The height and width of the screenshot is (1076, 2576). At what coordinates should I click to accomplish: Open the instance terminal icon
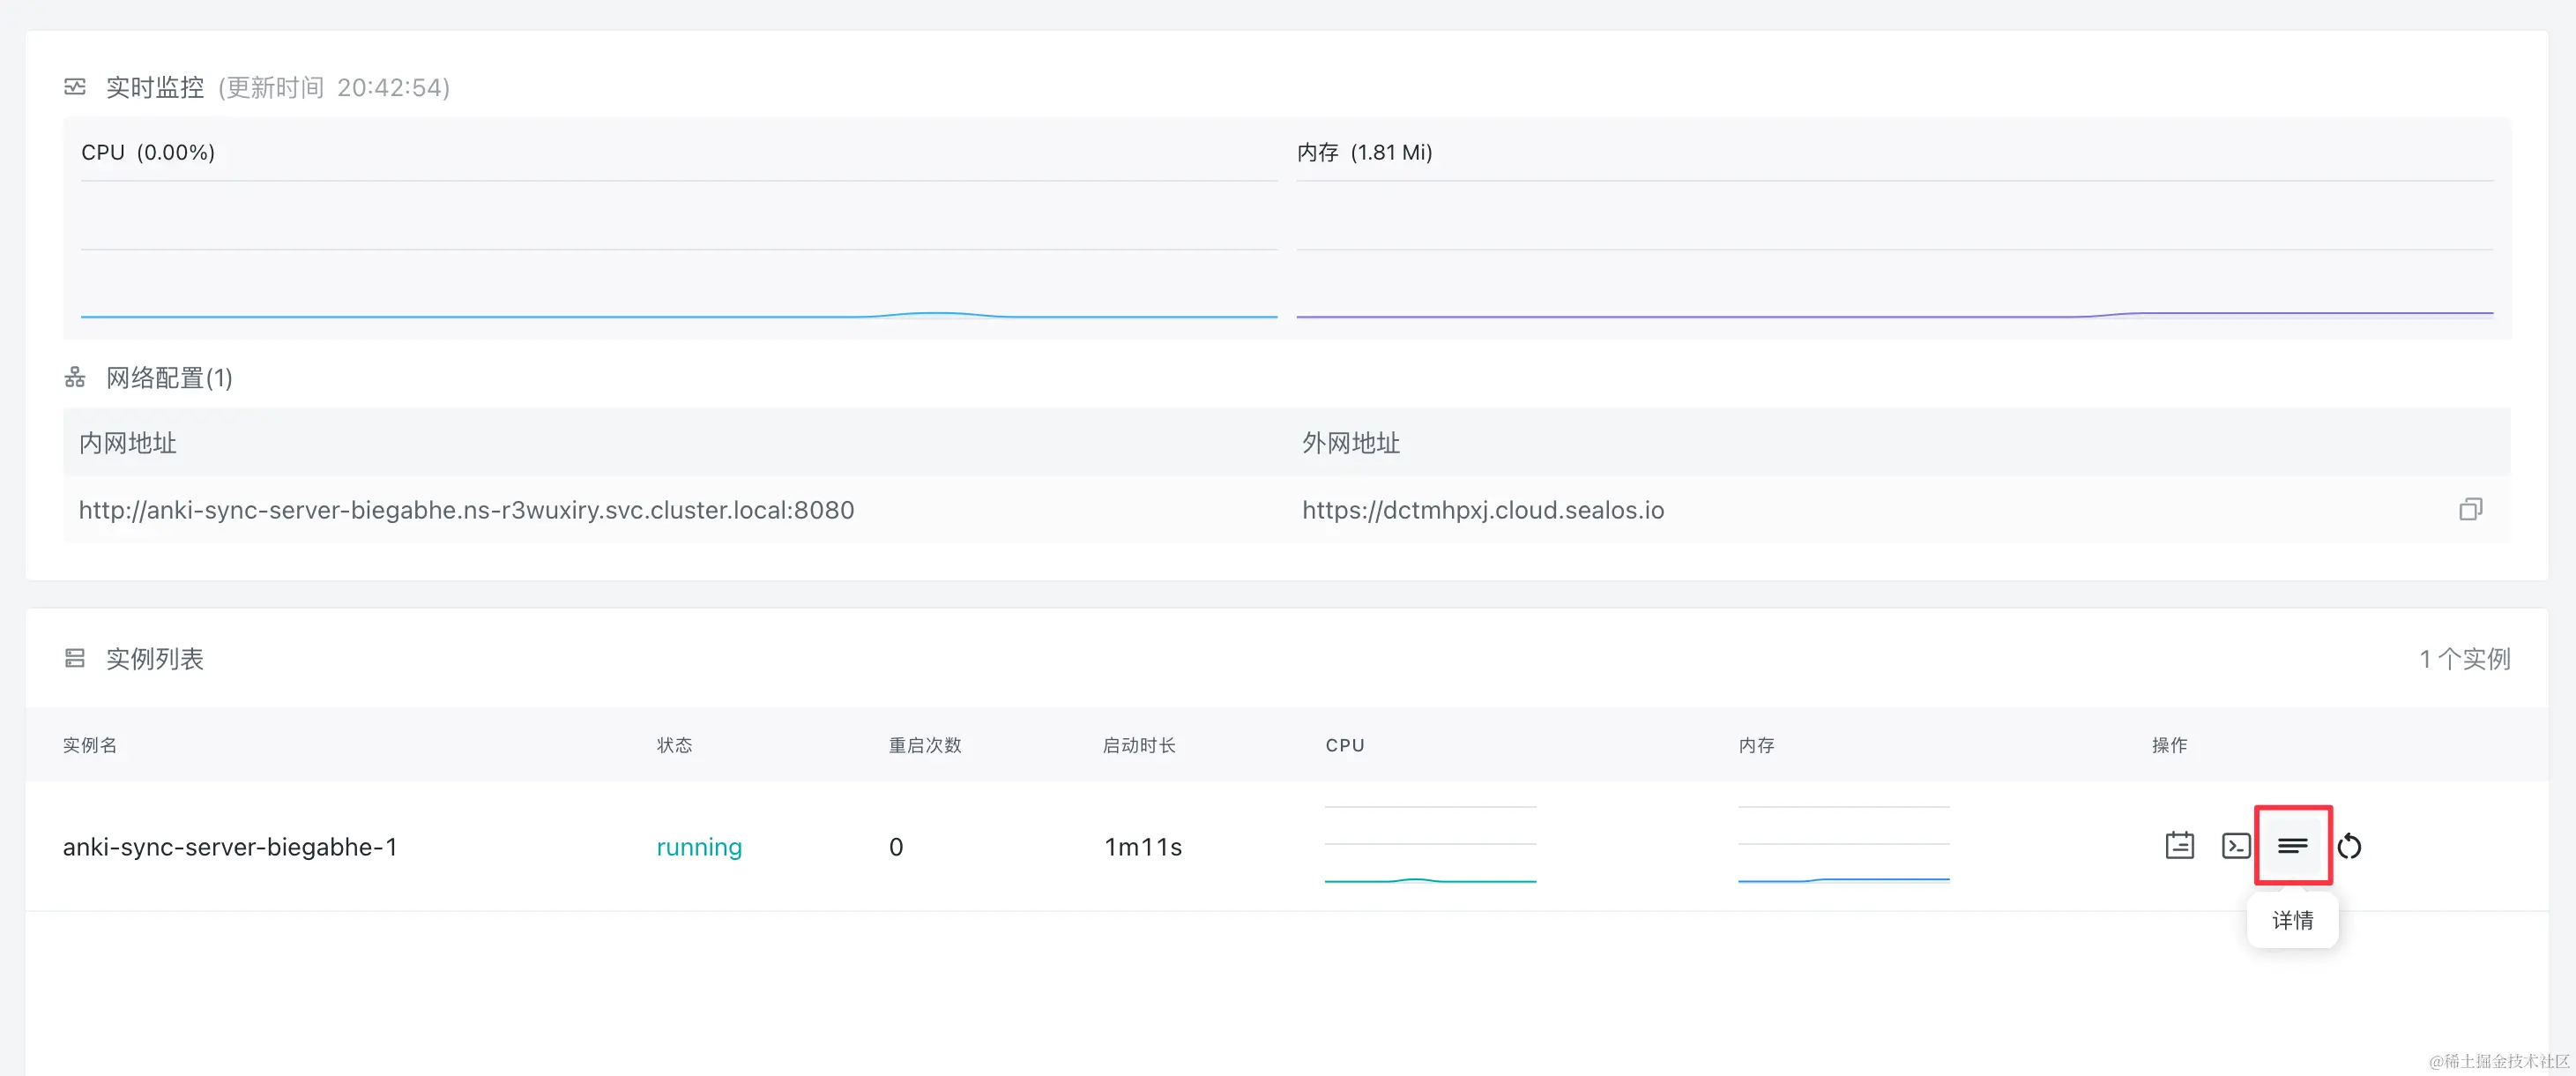point(2236,846)
